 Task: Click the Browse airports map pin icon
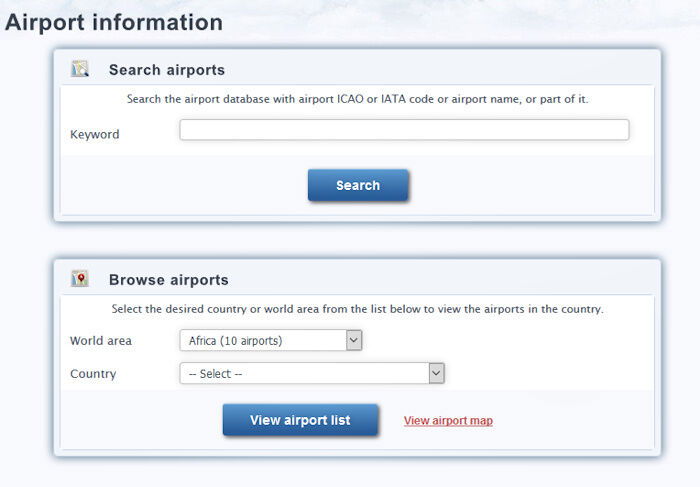80,279
